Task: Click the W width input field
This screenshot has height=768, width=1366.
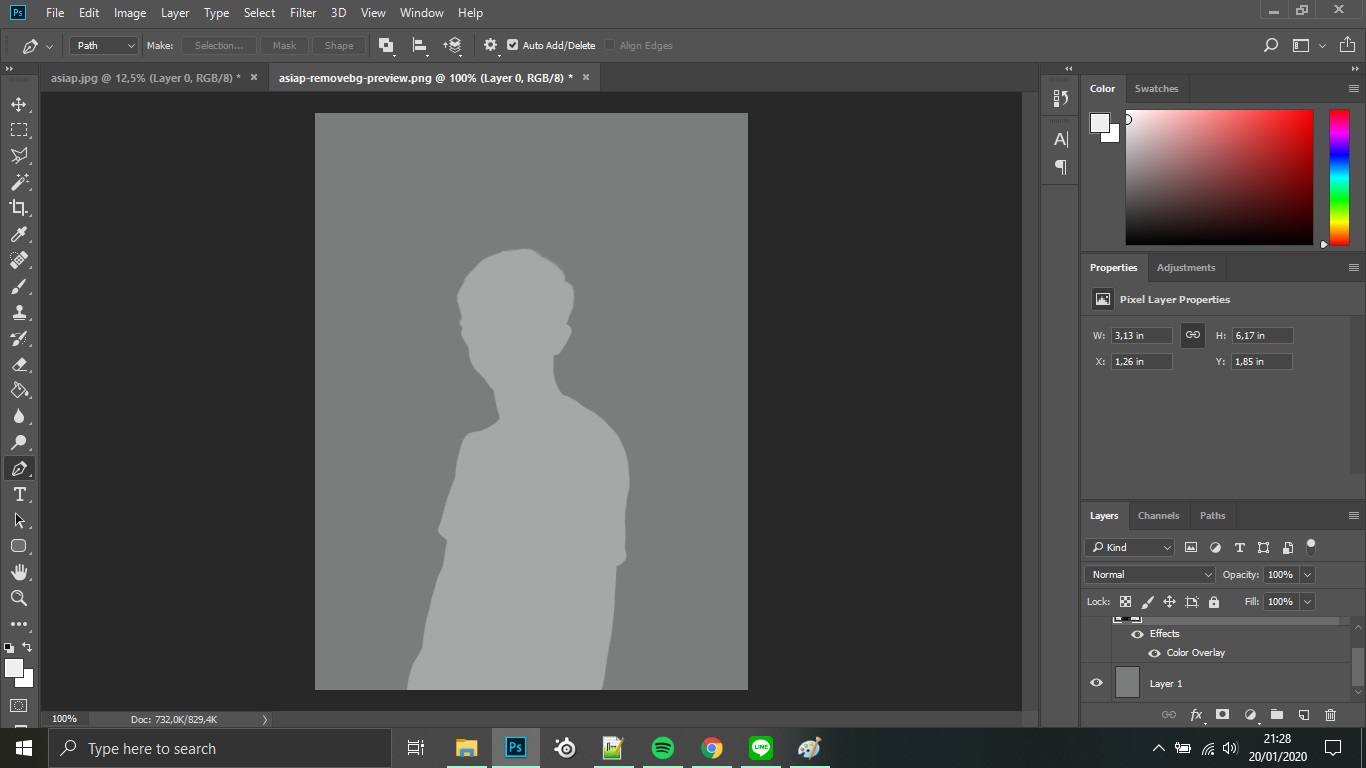Action: [1141, 336]
